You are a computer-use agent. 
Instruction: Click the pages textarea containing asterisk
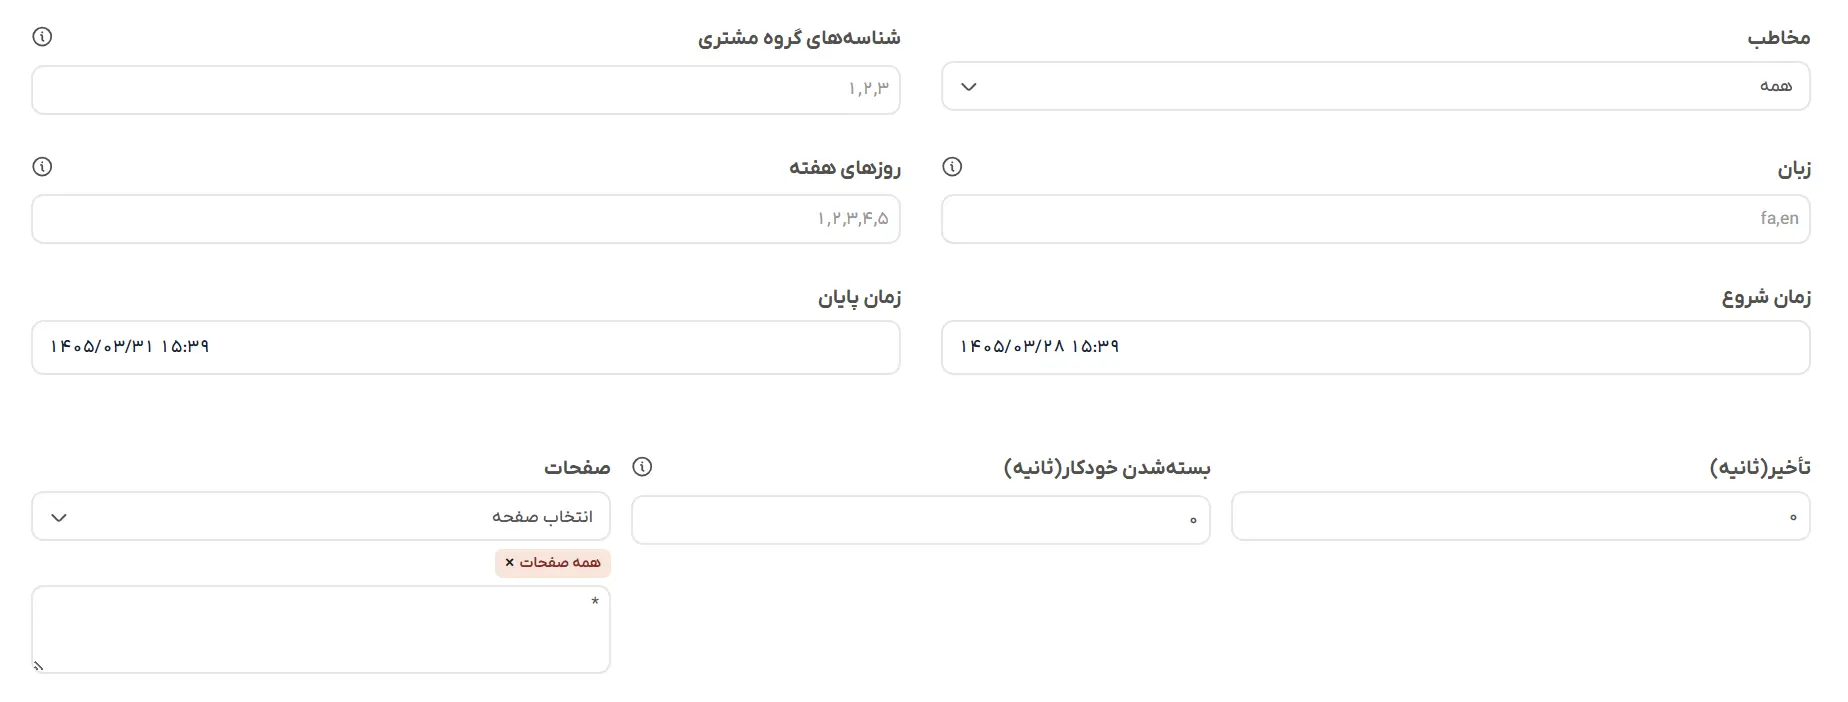click(x=321, y=629)
